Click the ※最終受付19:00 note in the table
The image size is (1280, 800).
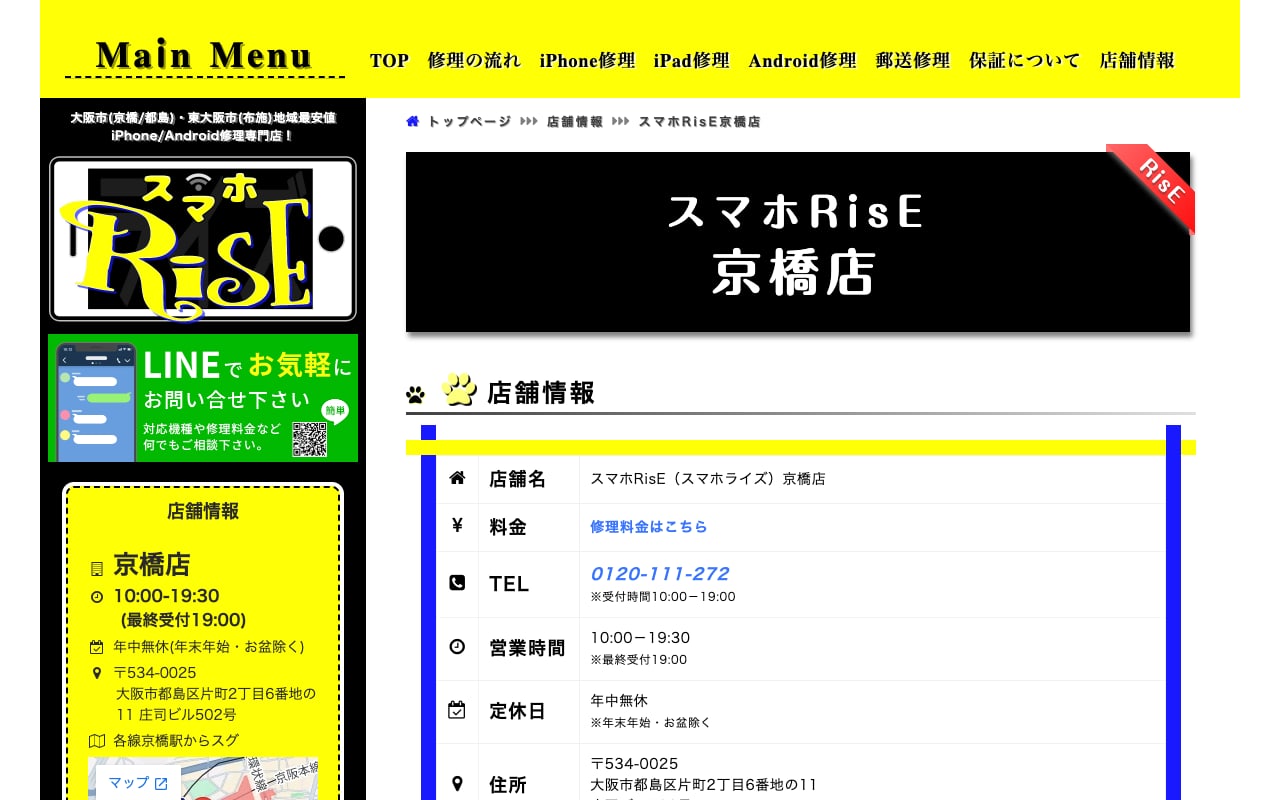pos(639,660)
